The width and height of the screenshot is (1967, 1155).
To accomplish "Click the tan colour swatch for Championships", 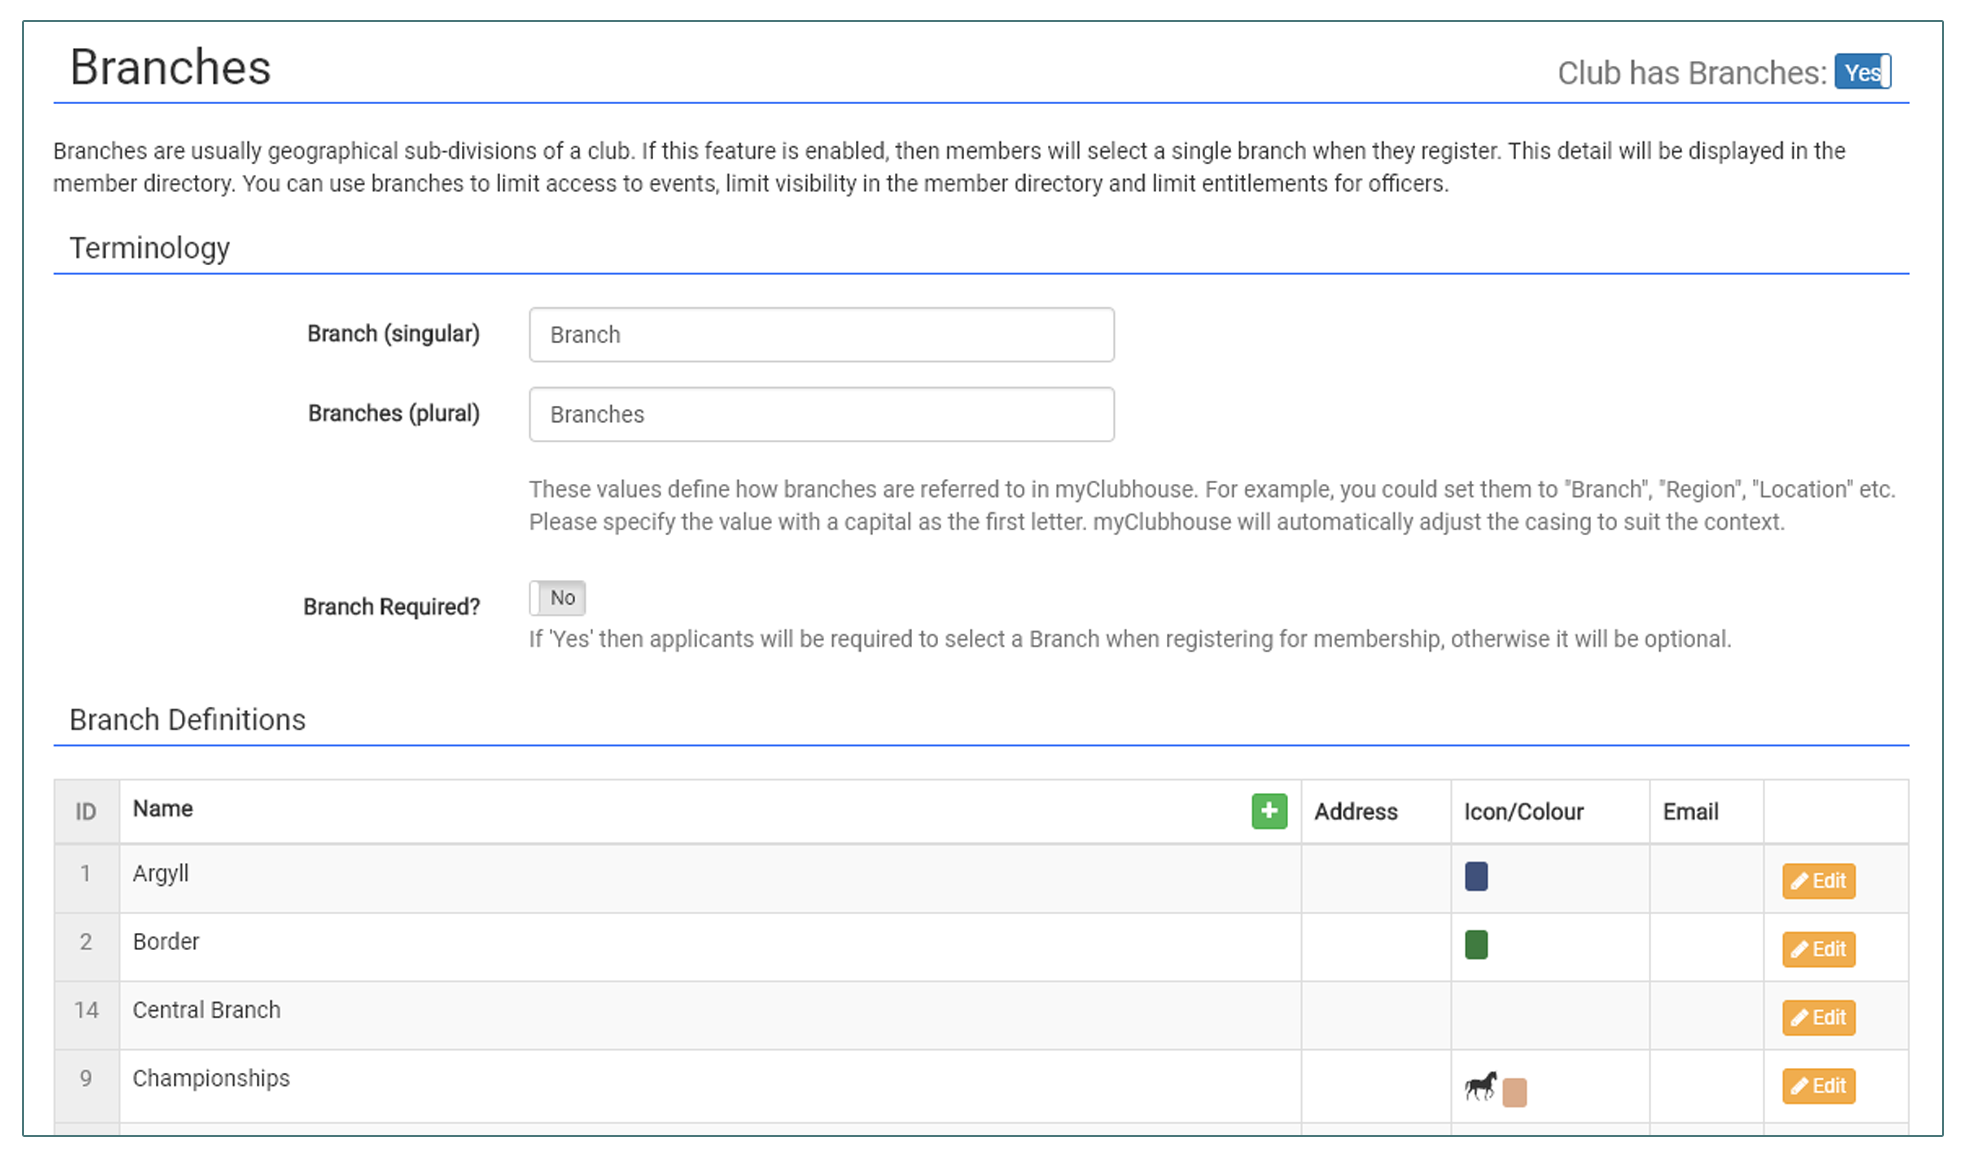I will tap(1514, 1092).
